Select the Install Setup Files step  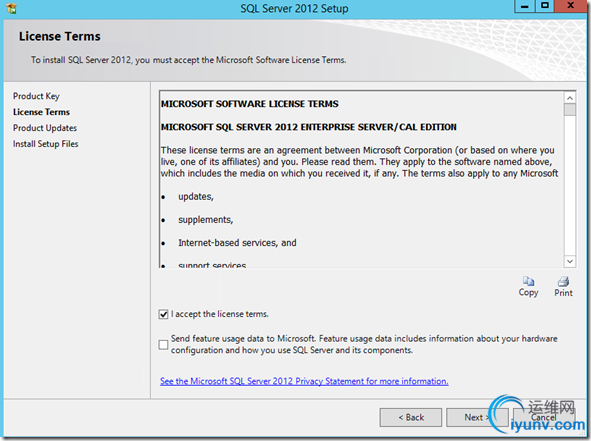point(46,144)
